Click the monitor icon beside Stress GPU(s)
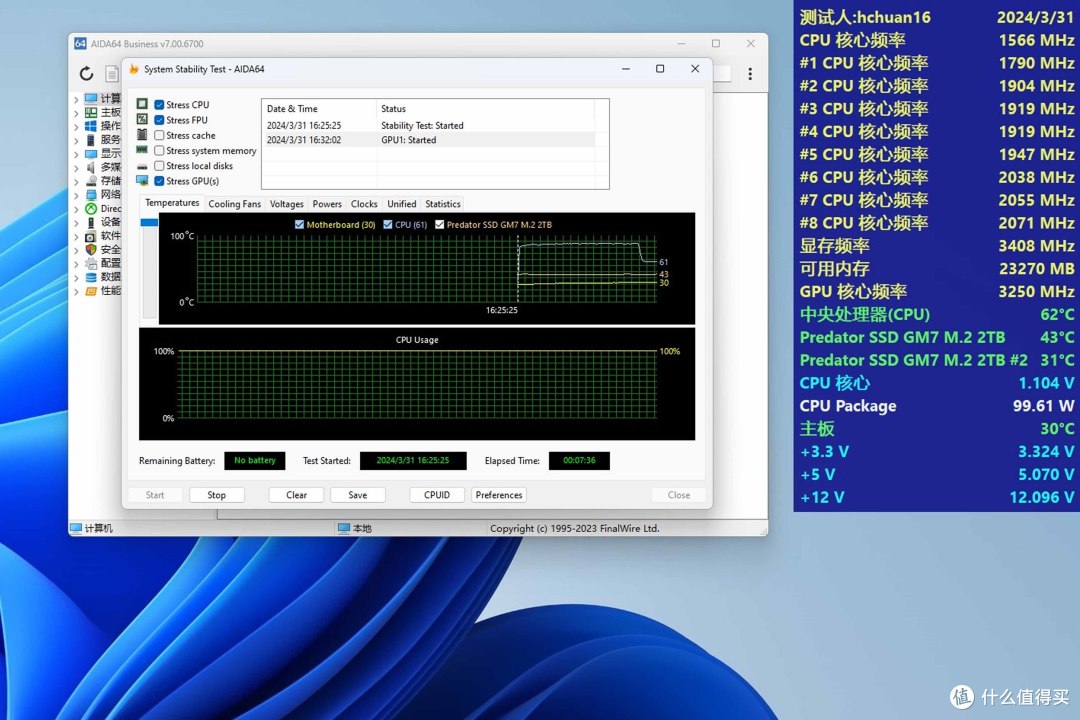The width and height of the screenshot is (1080, 720). coord(142,181)
